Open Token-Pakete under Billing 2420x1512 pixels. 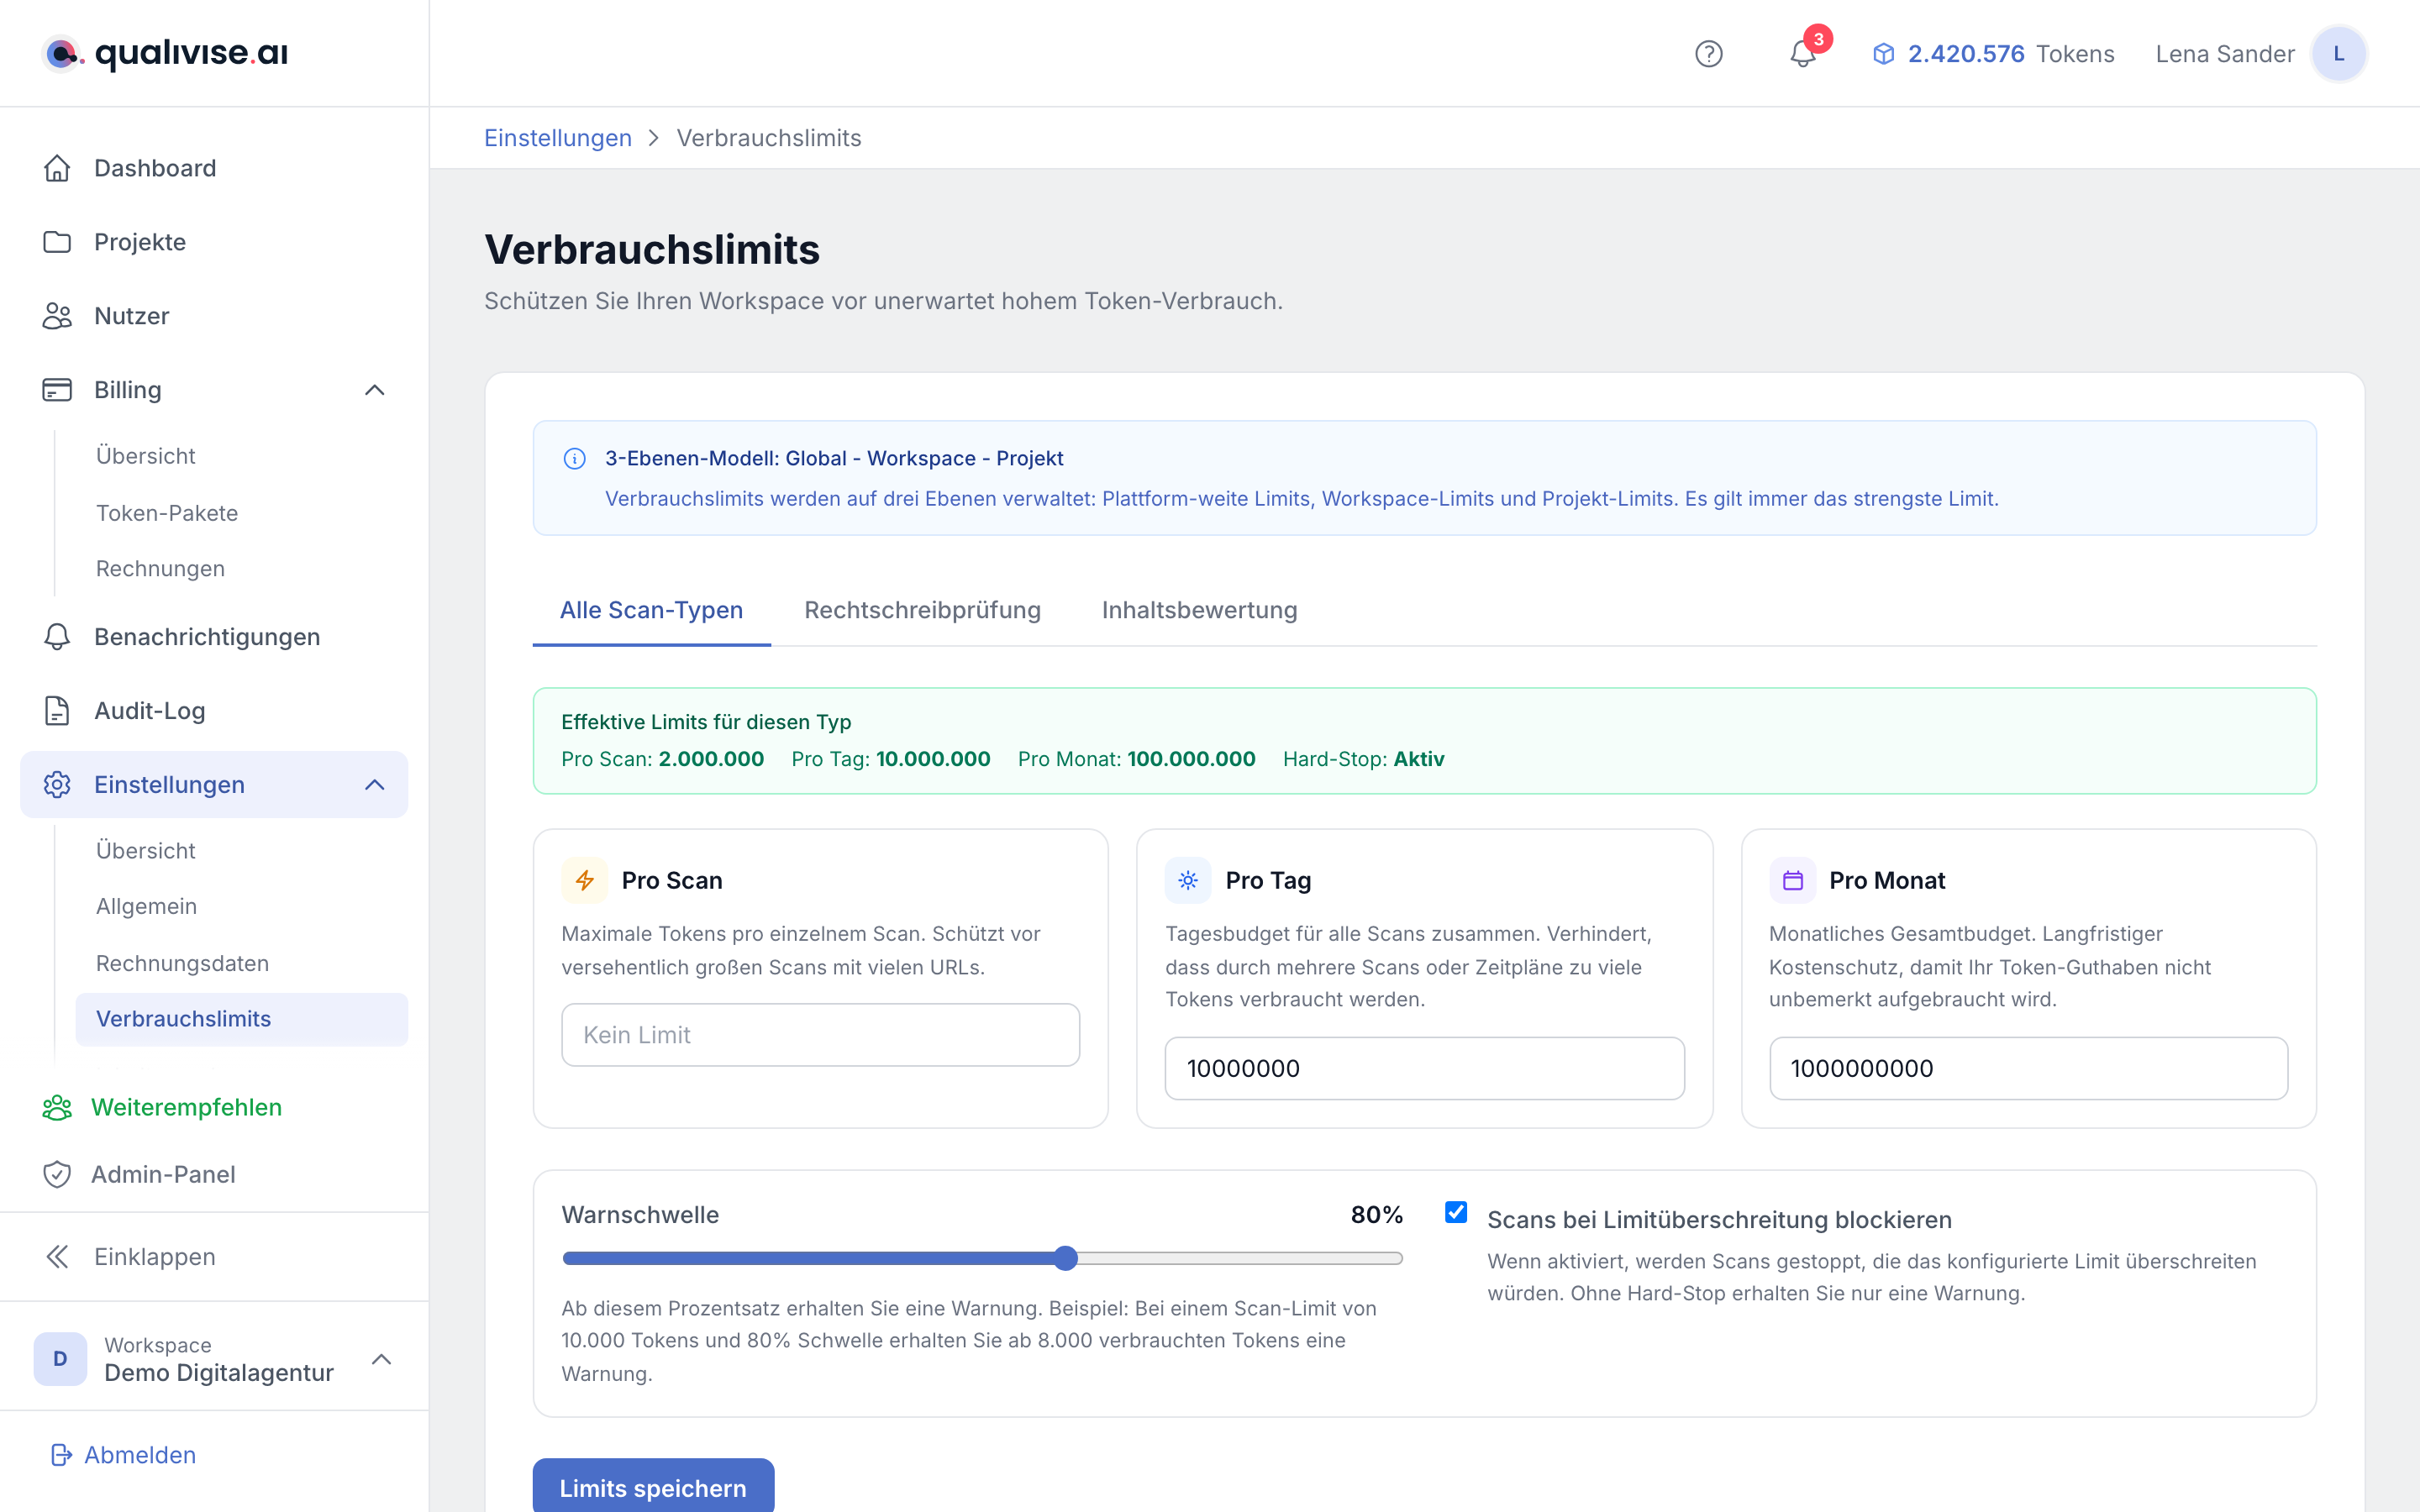(167, 513)
